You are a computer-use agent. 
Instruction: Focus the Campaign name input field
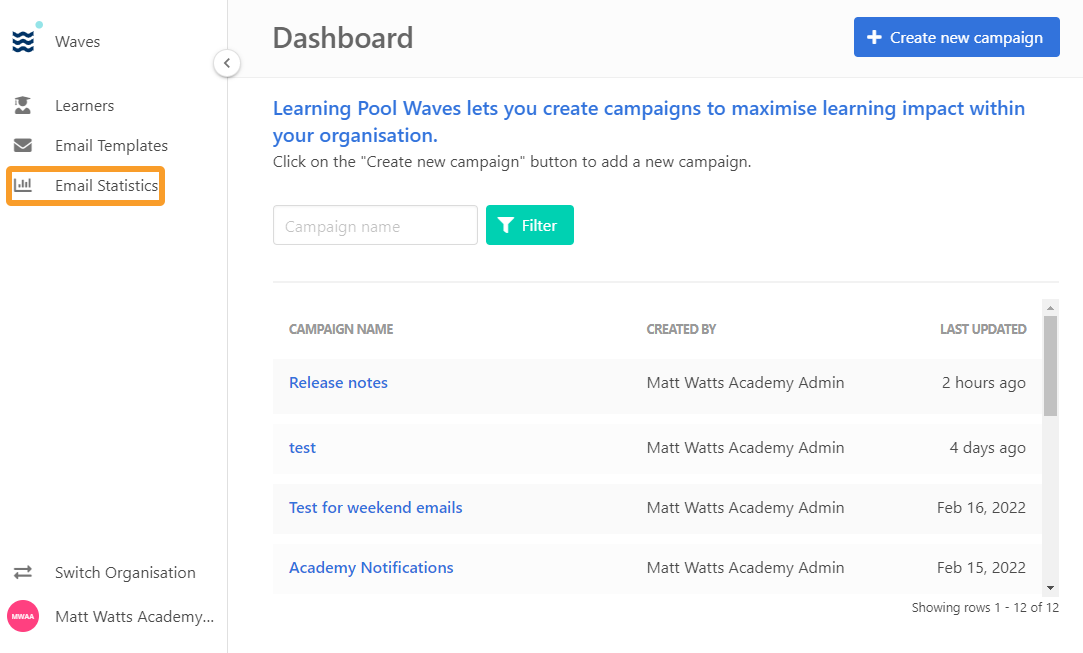click(x=375, y=225)
